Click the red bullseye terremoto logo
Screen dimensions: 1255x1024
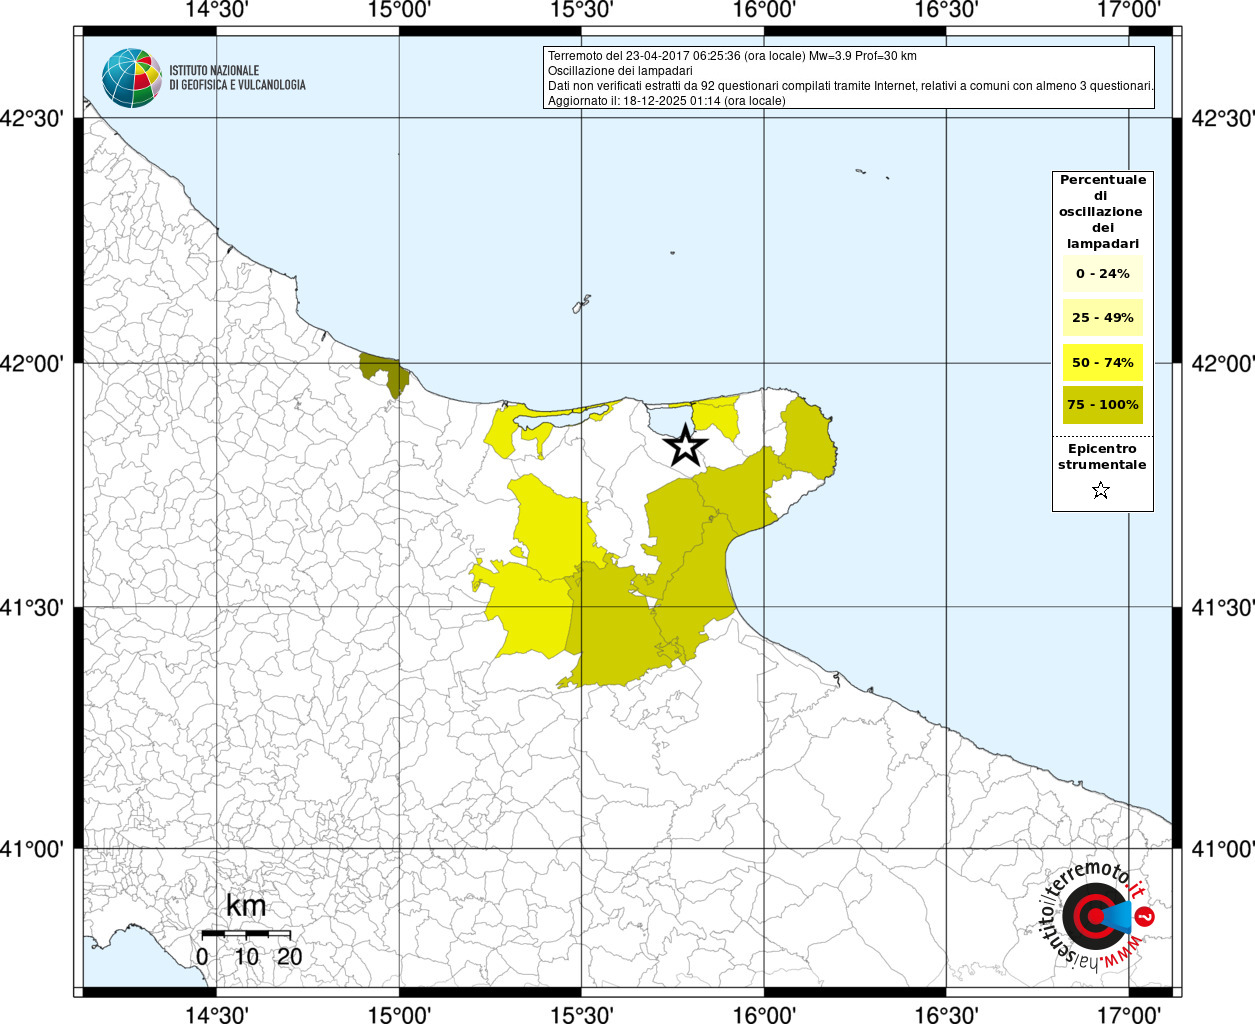click(1093, 916)
